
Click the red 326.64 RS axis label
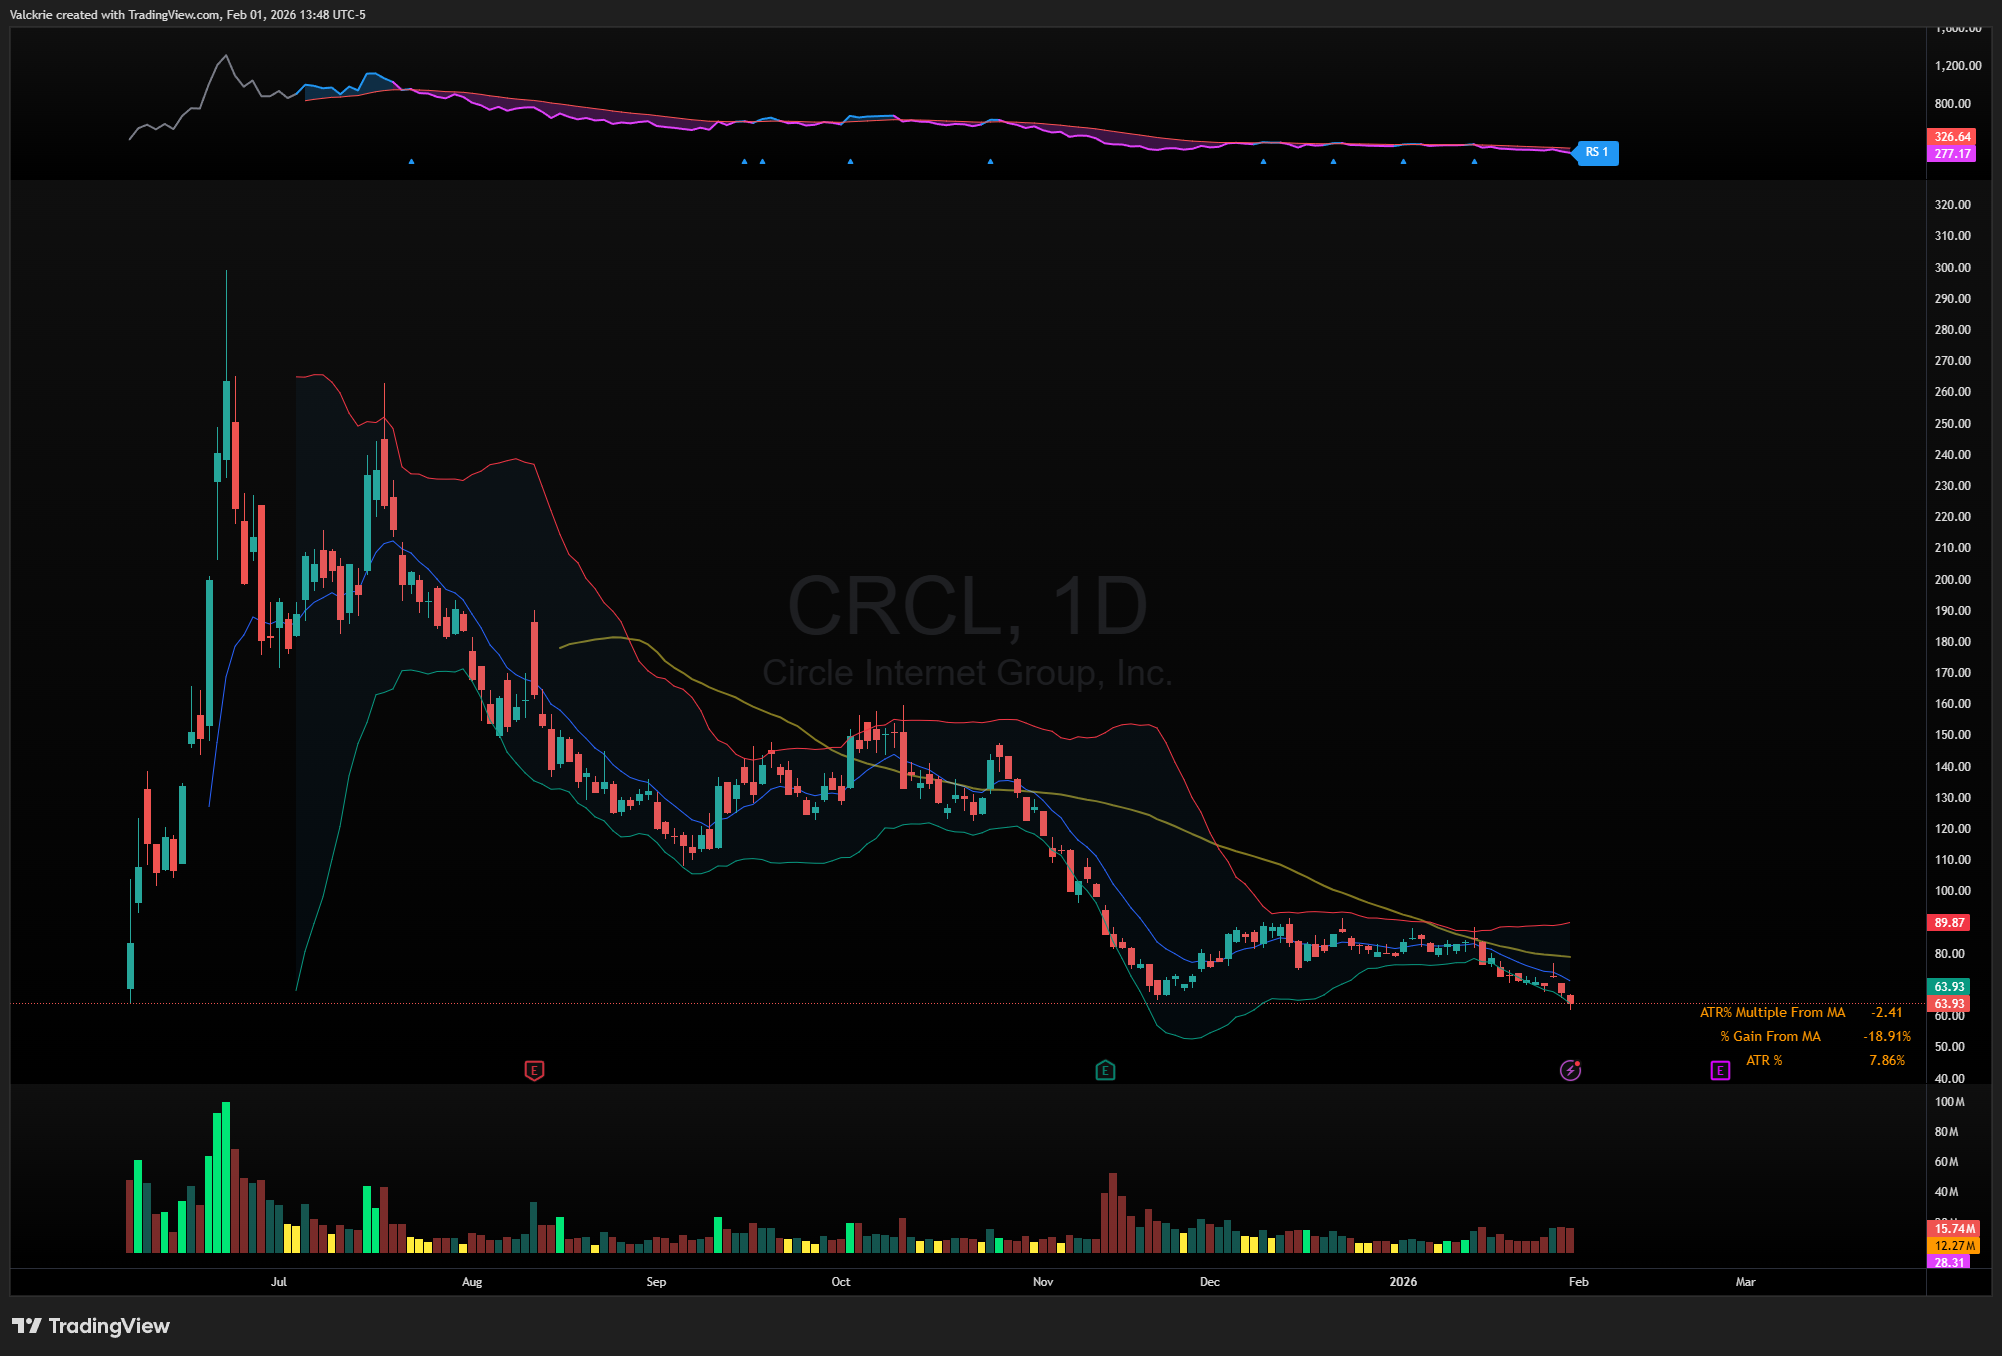pyautogui.click(x=1951, y=137)
